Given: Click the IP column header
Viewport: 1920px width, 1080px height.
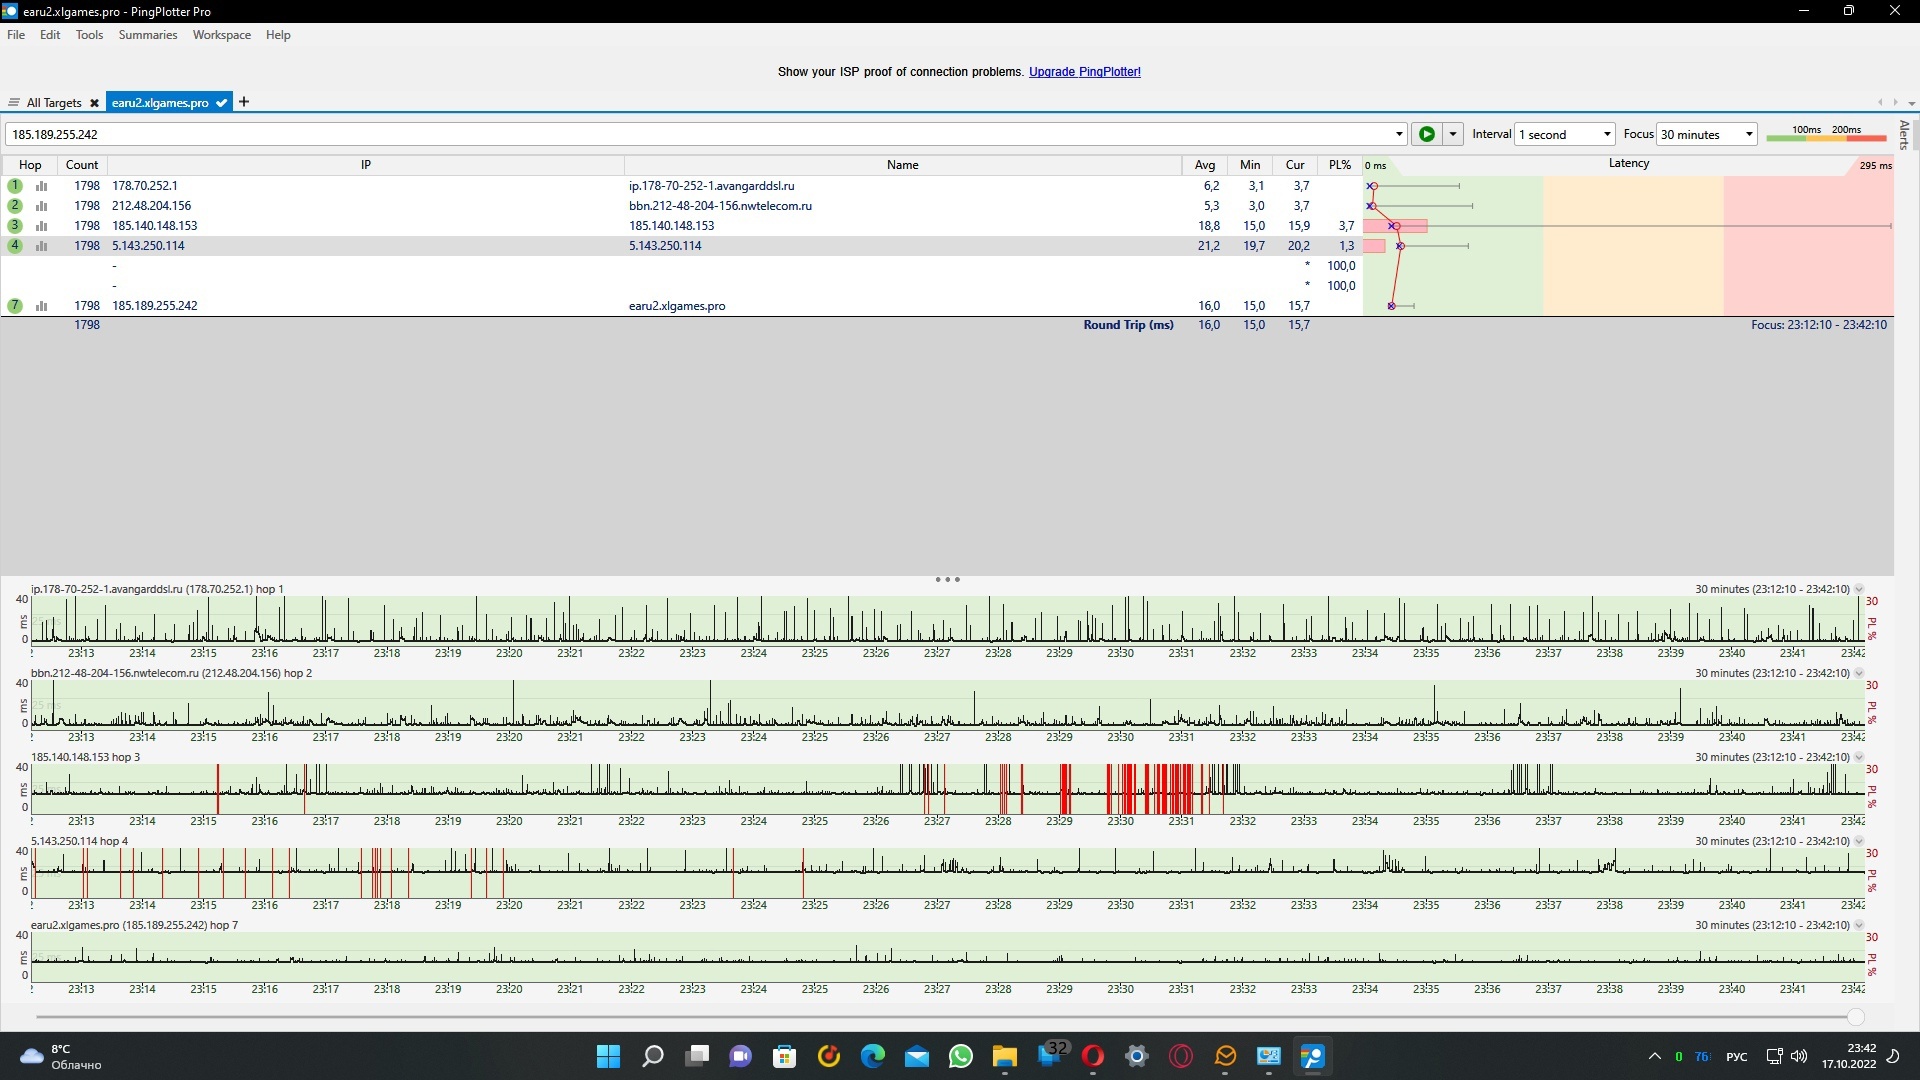Looking at the screenshot, I should tap(366, 165).
